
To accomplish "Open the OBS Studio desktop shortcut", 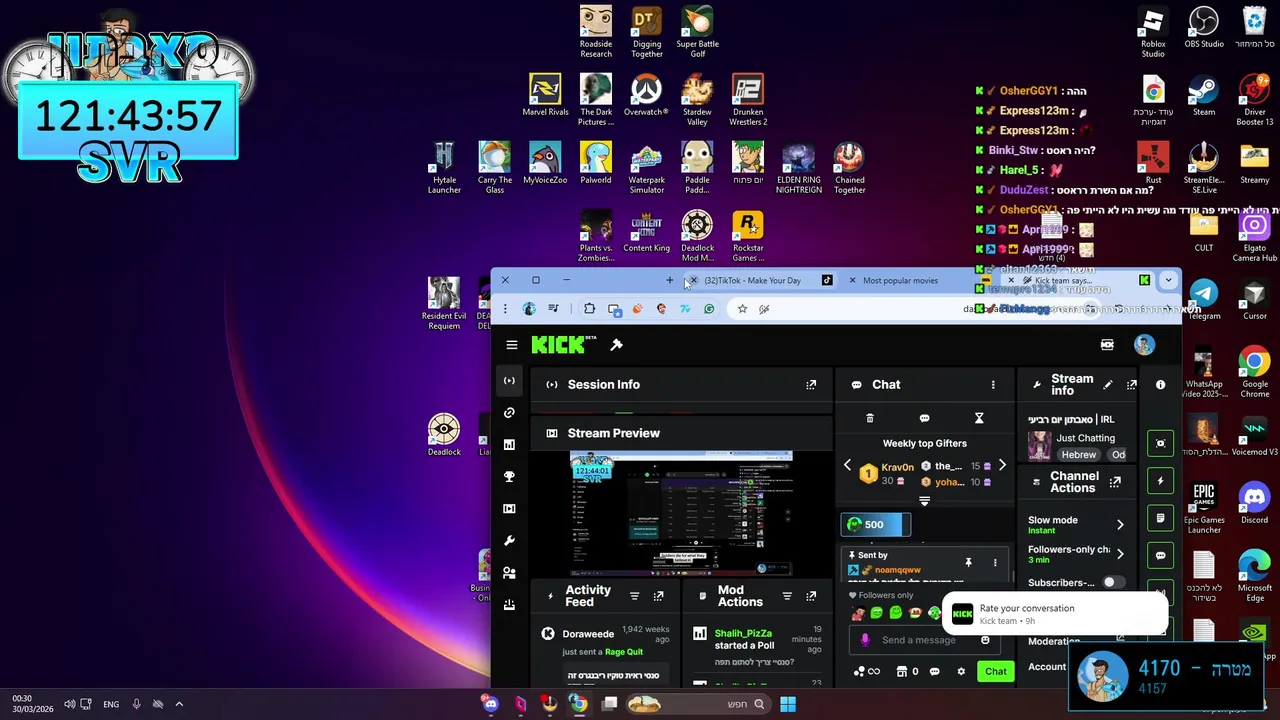I will pos(1204,28).
